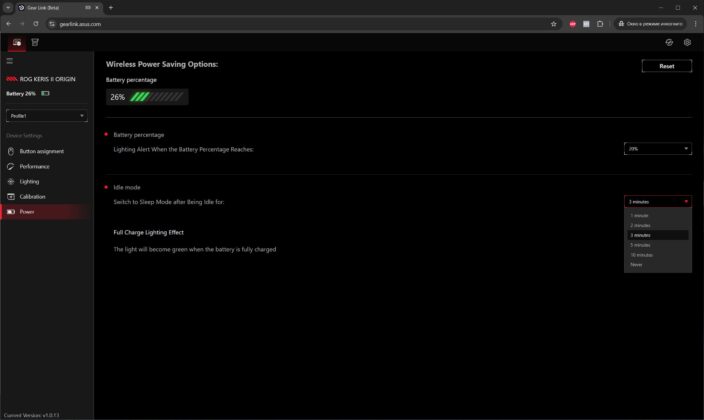704x420 pixels.
Task: Click 'Idle mode' section label
Action: pos(127,187)
